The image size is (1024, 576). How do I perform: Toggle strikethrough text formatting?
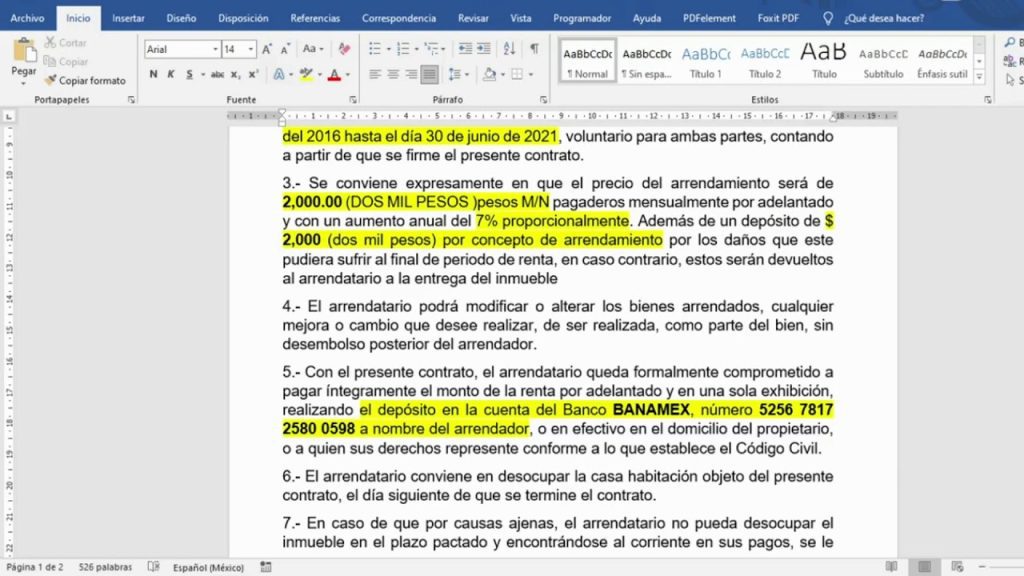217,74
